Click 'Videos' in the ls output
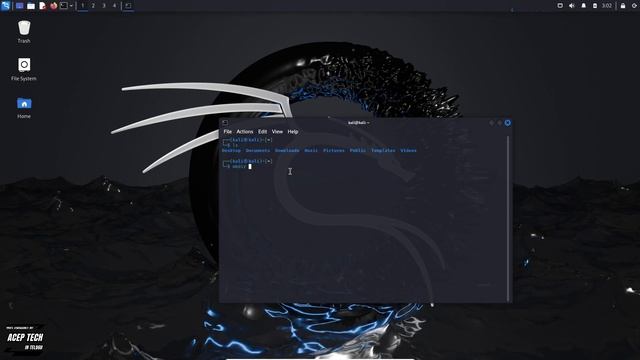Viewport: 640px width, 360px height. [408, 151]
